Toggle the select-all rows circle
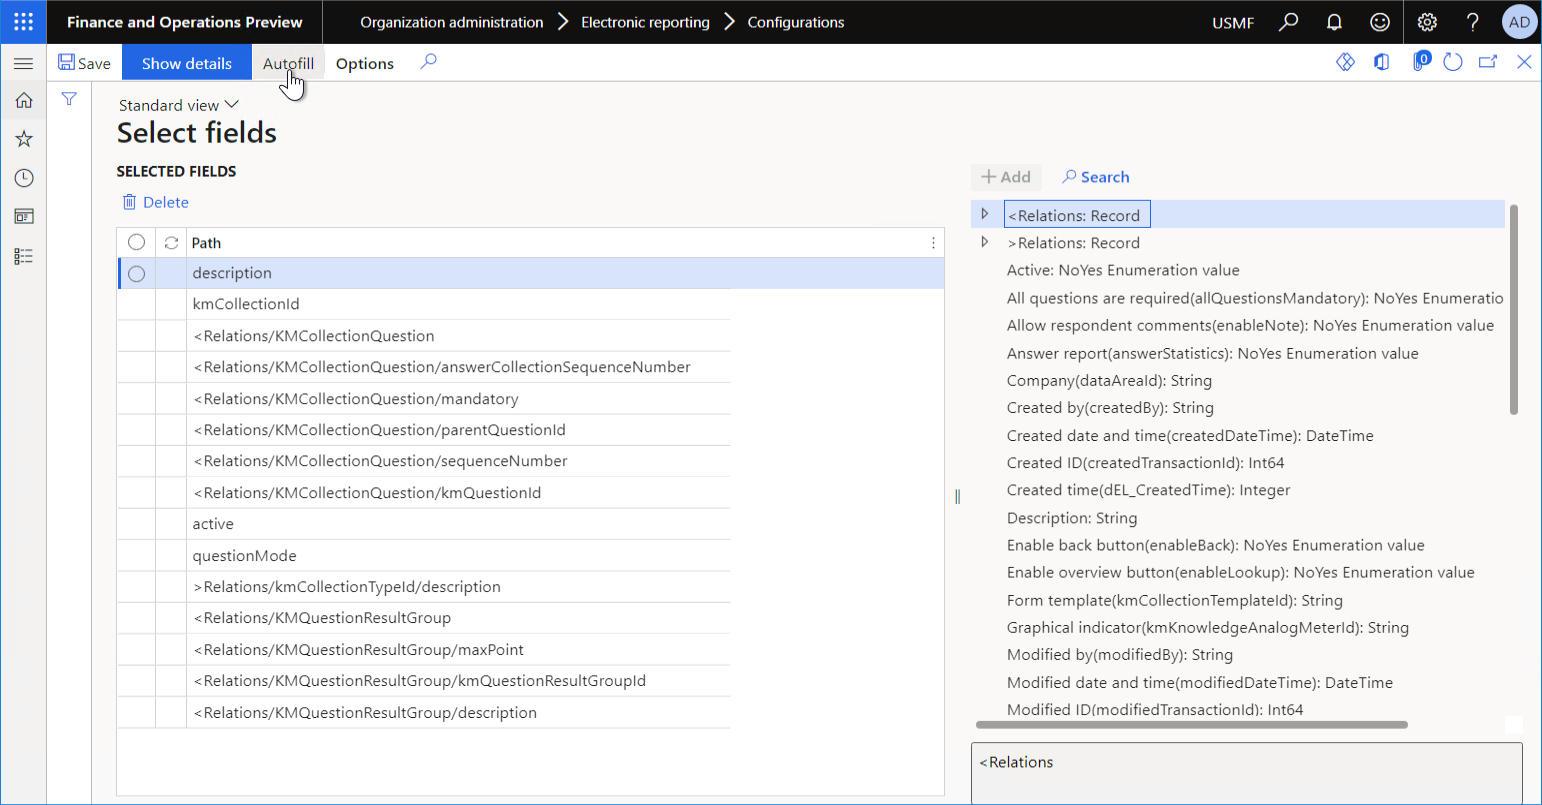The height and width of the screenshot is (805, 1542). (136, 242)
